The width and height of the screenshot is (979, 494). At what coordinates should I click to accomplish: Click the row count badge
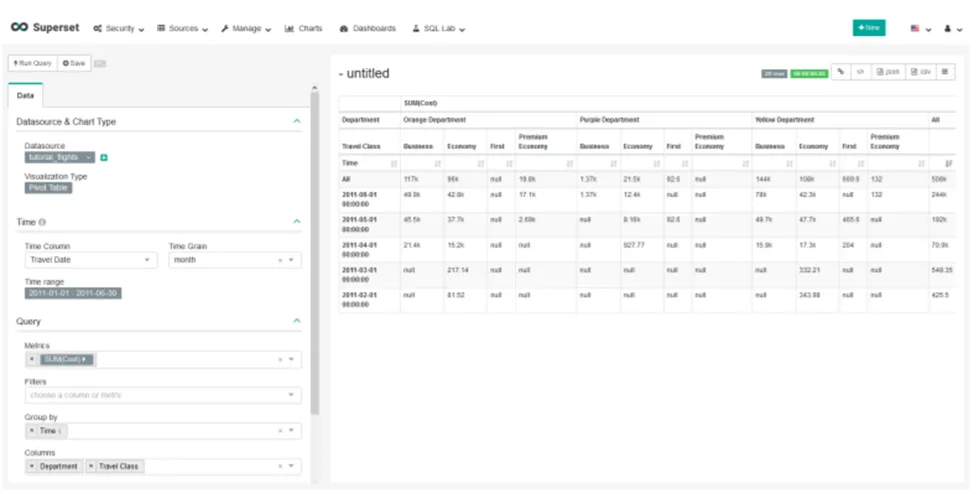(x=774, y=74)
